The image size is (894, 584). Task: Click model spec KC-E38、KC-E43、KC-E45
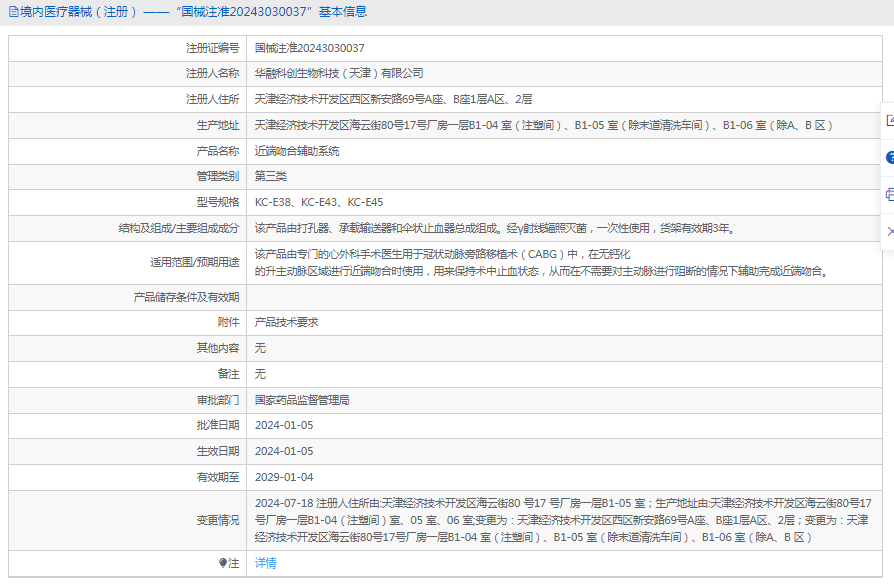pos(319,202)
